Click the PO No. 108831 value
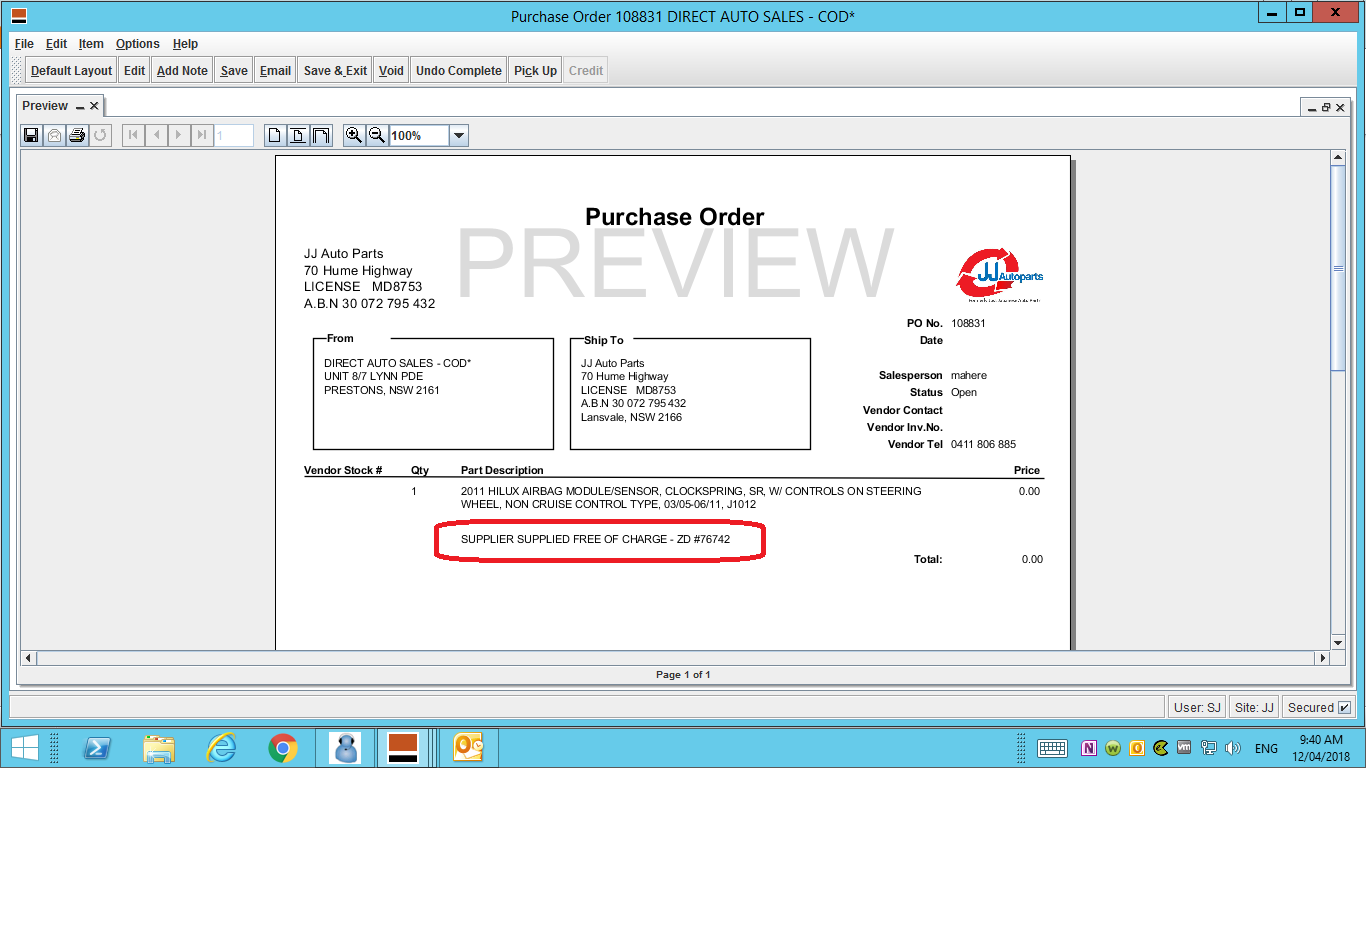This screenshot has height=948, width=1366. (x=968, y=323)
